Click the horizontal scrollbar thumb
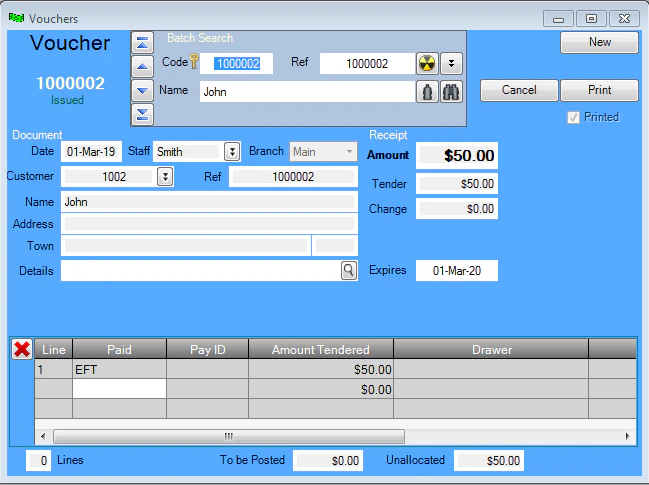Viewport: 649px width, 485px height. pyautogui.click(x=229, y=436)
